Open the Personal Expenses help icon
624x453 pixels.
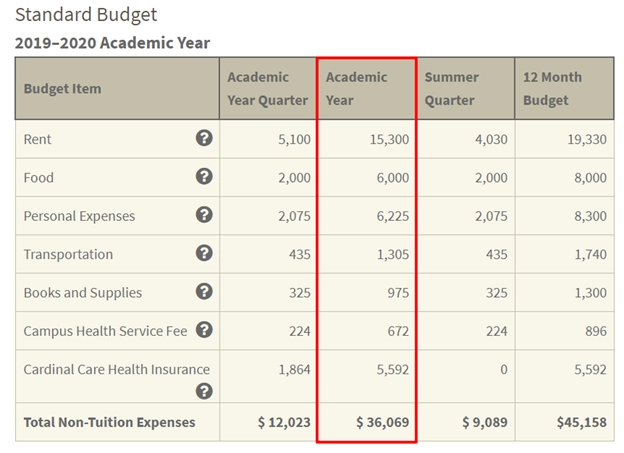[x=204, y=215]
